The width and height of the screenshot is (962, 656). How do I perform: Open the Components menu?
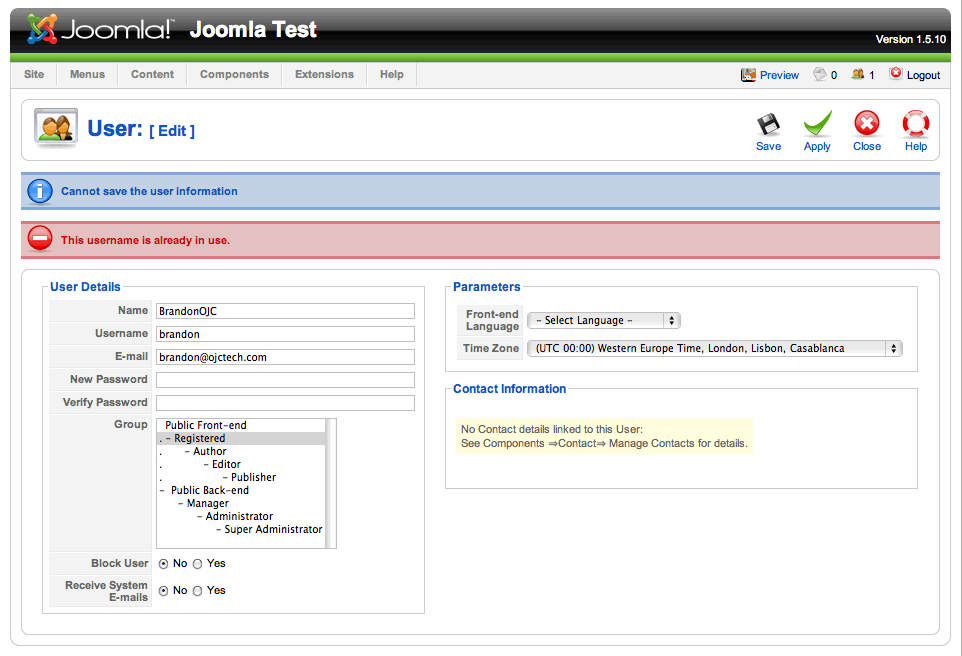click(234, 74)
